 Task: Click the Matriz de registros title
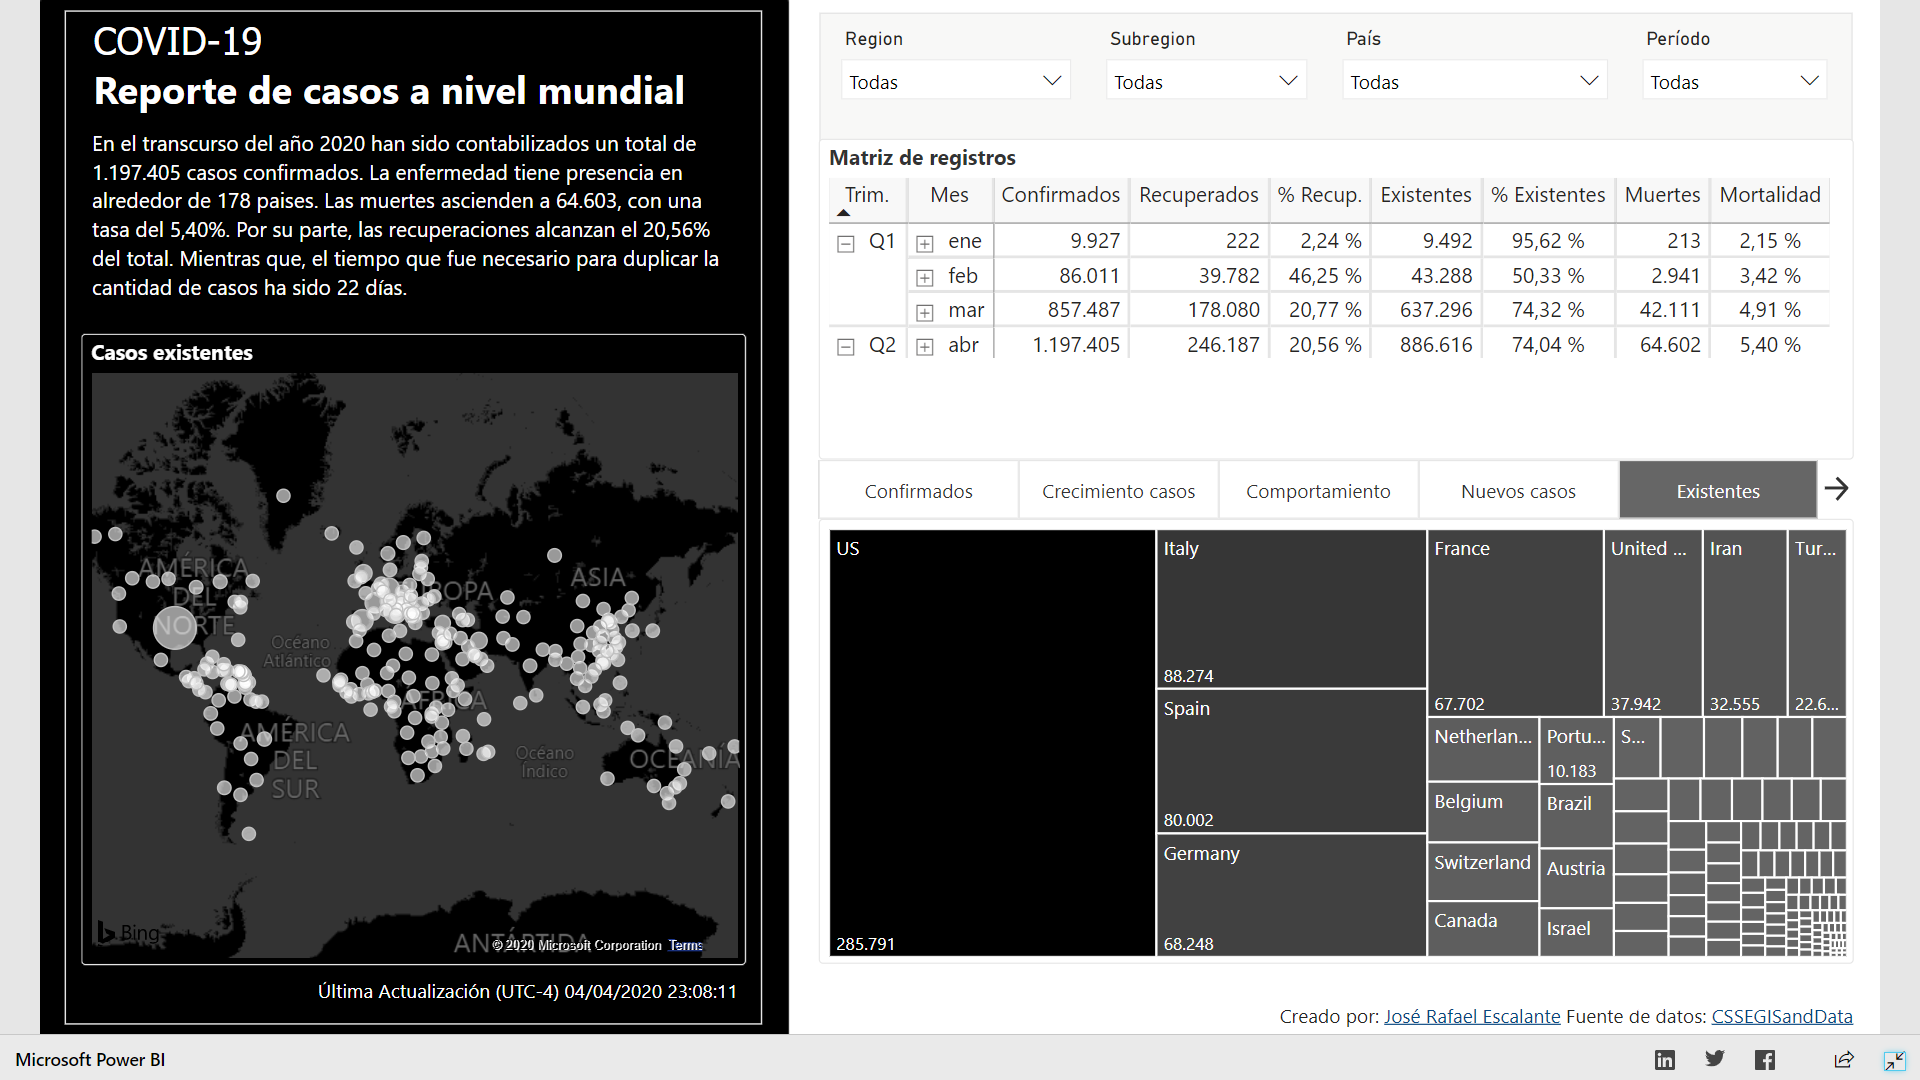tap(922, 158)
